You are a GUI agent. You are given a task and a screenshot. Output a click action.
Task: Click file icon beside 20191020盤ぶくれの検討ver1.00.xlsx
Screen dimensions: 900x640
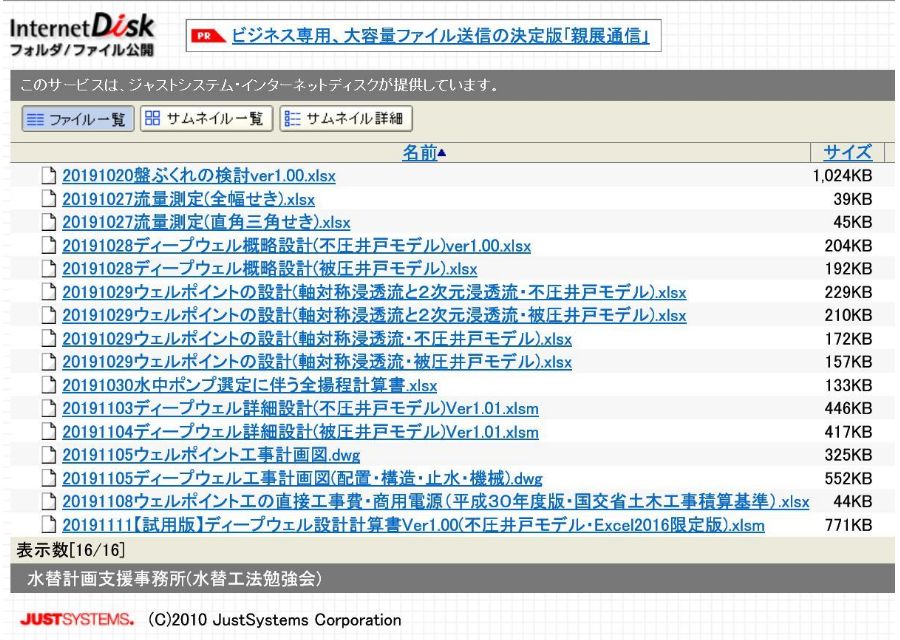[49, 176]
